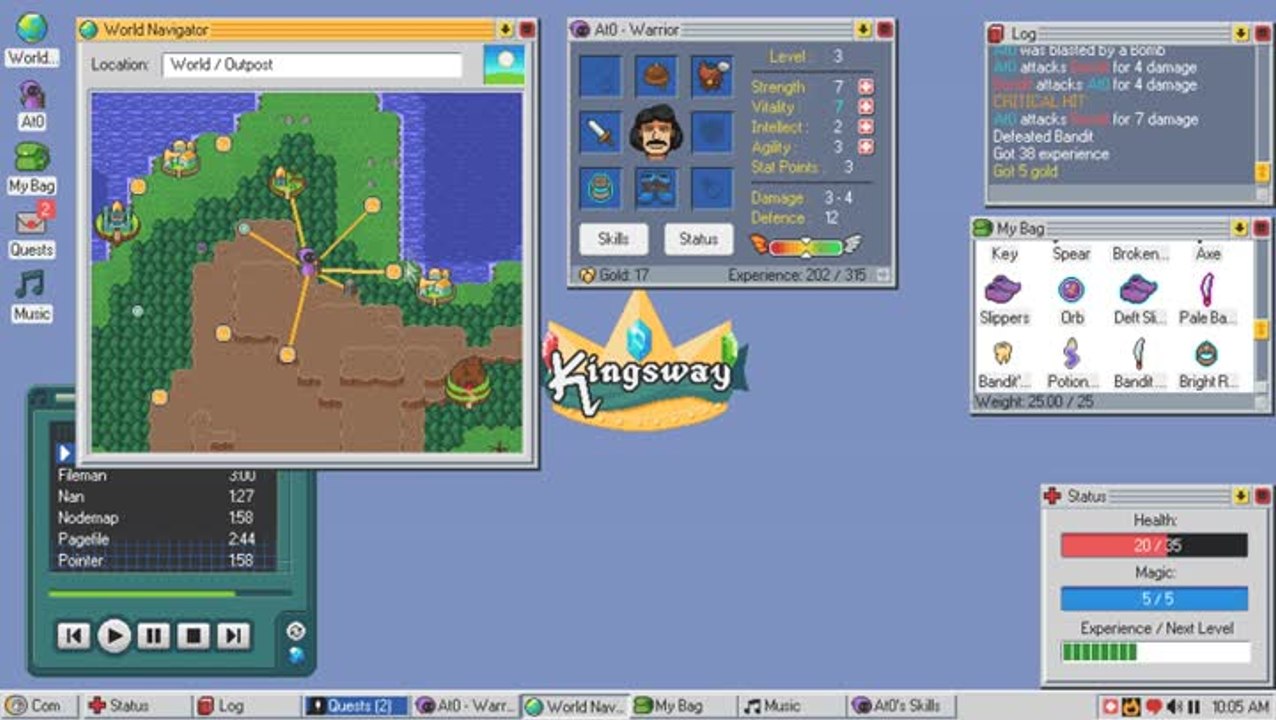The width and height of the screenshot is (1276, 720).
Task: Click the My Bag scrollbar handle
Action: pos(1262,329)
